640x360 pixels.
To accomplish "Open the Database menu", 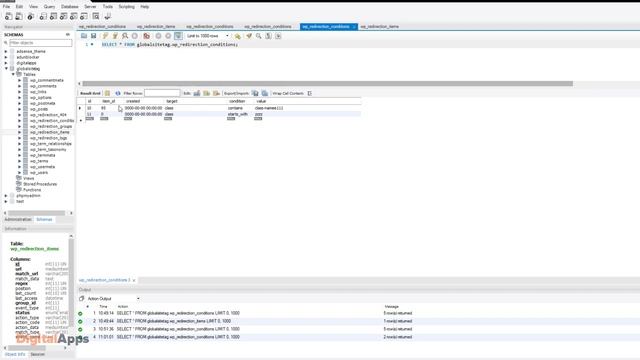I will tap(69, 7).
